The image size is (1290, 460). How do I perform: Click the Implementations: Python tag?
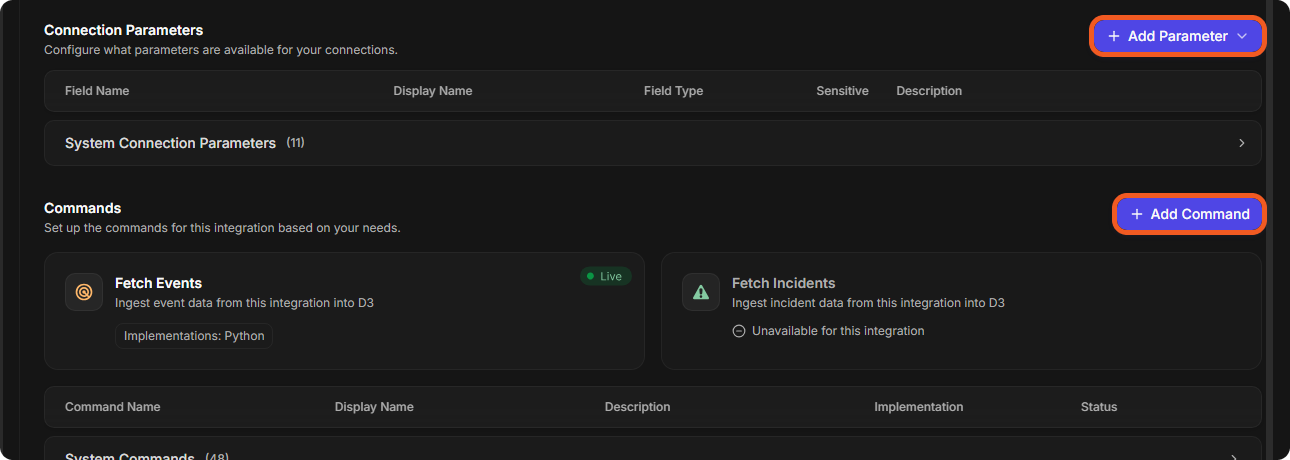[x=194, y=336]
